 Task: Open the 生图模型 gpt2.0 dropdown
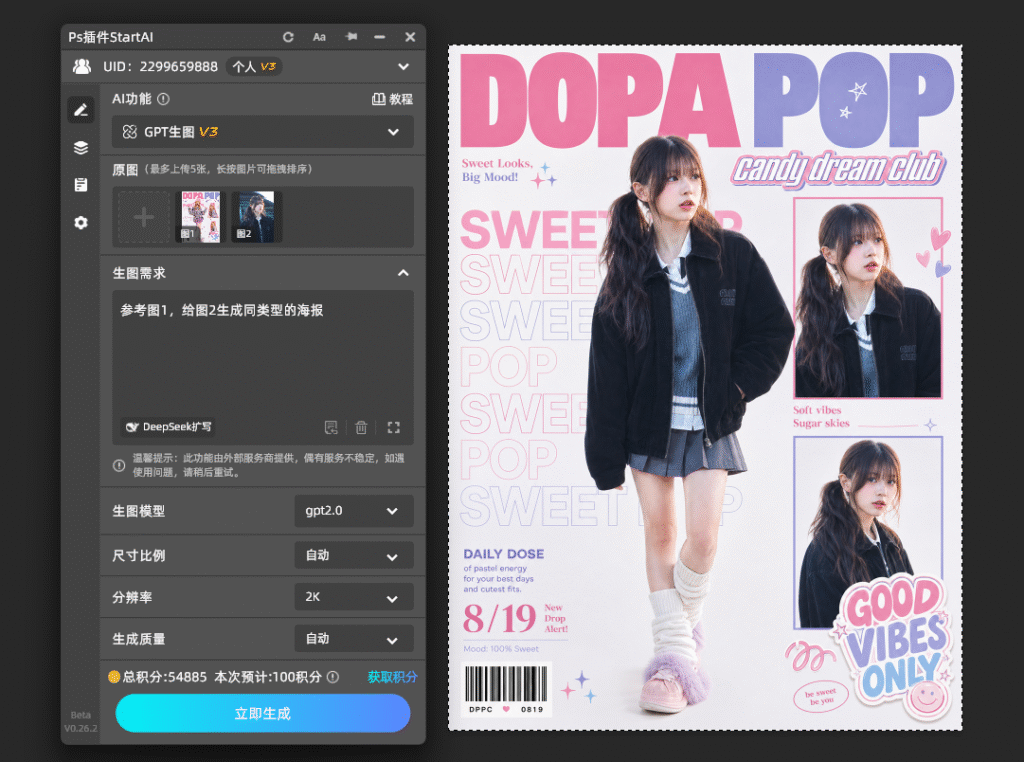[x=354, y=511]
